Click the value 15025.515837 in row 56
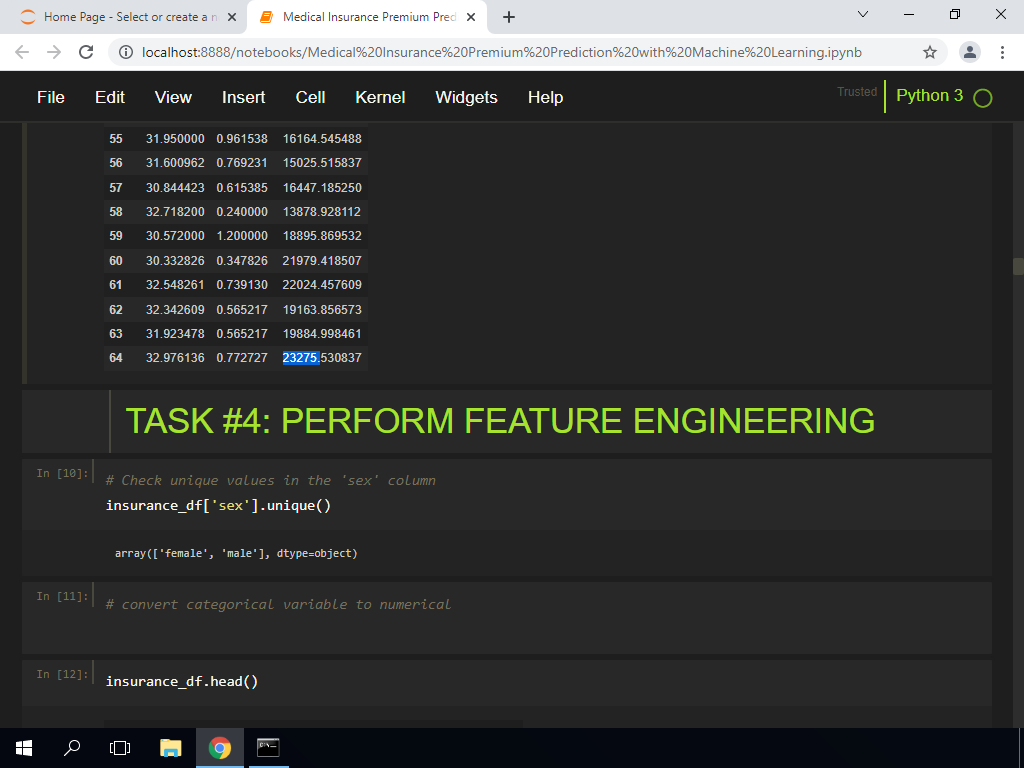The width and height of the screenshot is (1024, 768). (322, 163)
